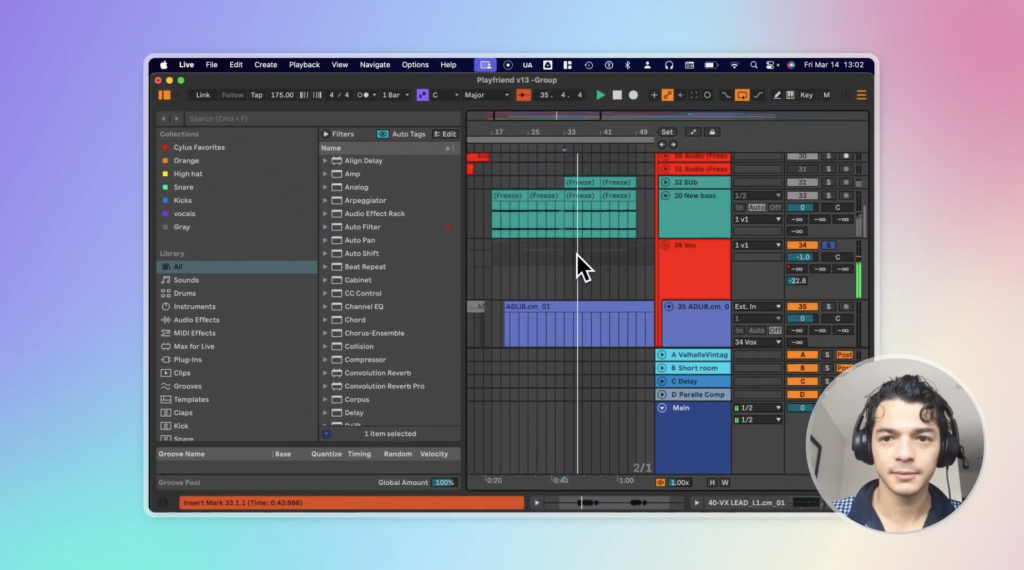Image resolution: width=1024 pixels, height=570 pixels.
Task: Expand the Convolution Reverb Pro folder
Action: point(325,387)
